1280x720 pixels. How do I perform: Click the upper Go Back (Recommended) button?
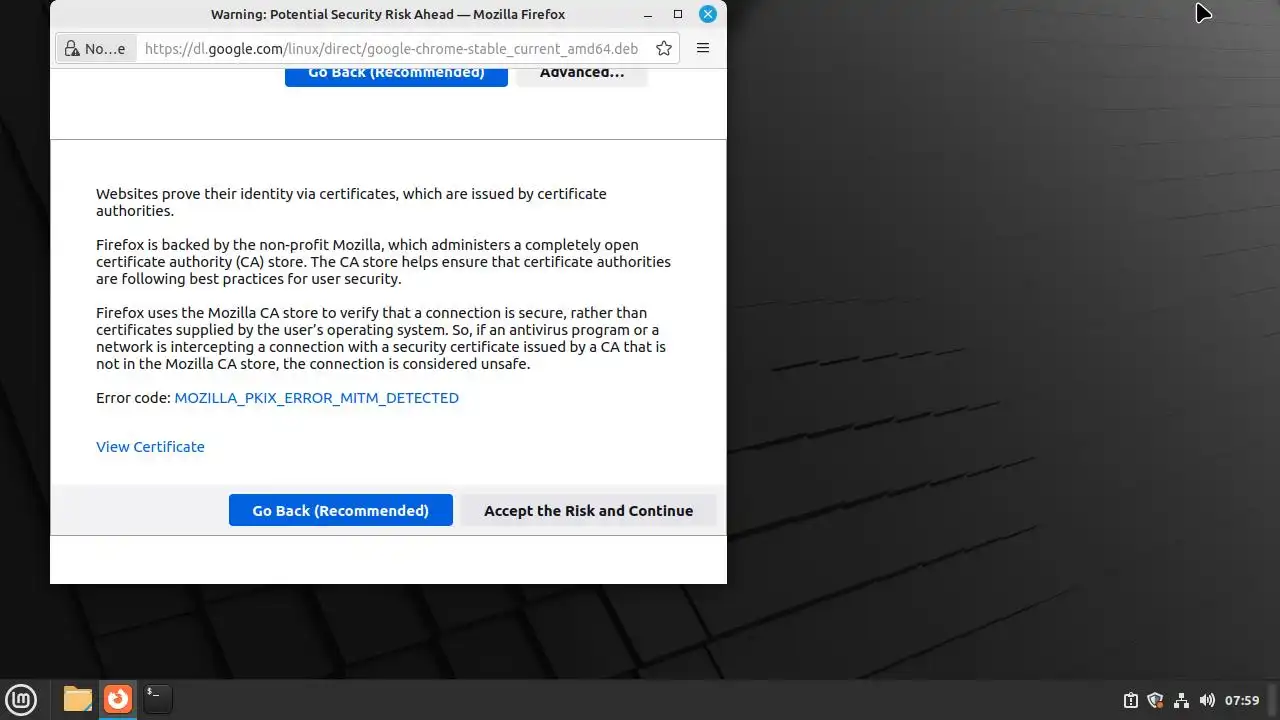[396, 77]
